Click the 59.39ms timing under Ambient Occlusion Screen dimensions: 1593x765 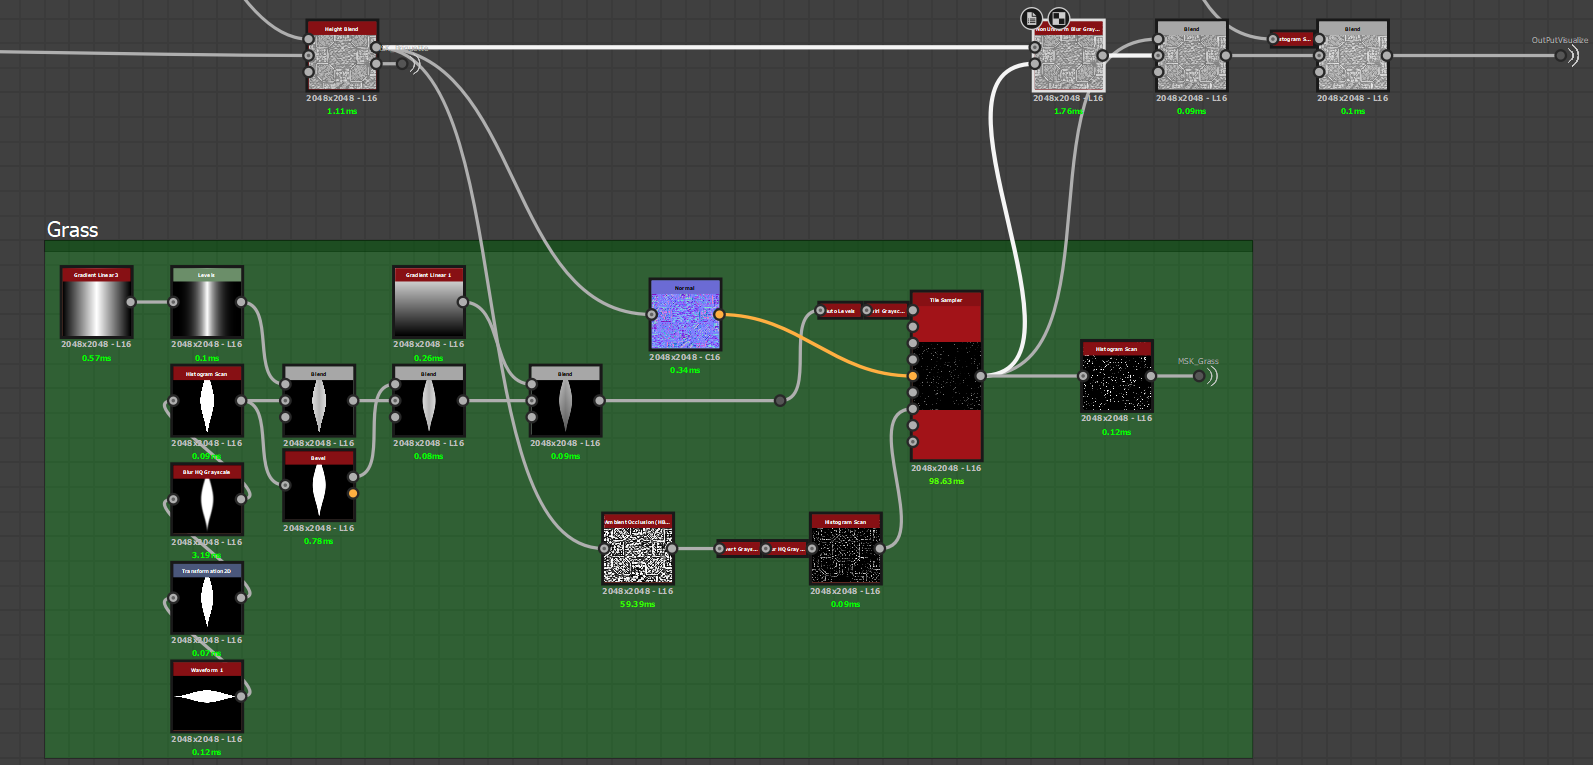pyautogui.click(x=638, y=604)
